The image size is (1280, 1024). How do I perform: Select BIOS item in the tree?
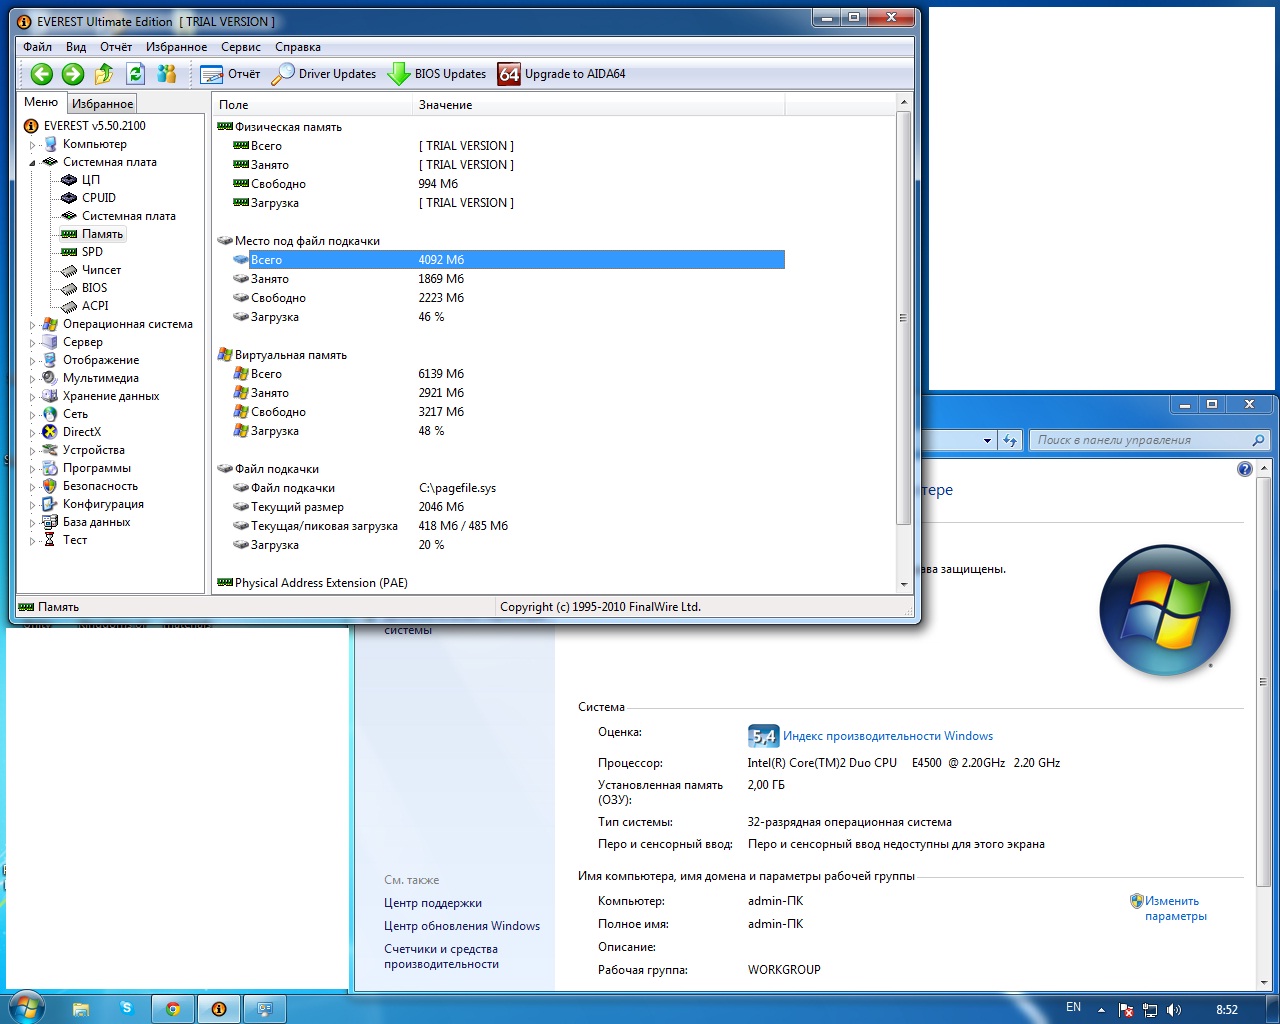coord(94,288)
